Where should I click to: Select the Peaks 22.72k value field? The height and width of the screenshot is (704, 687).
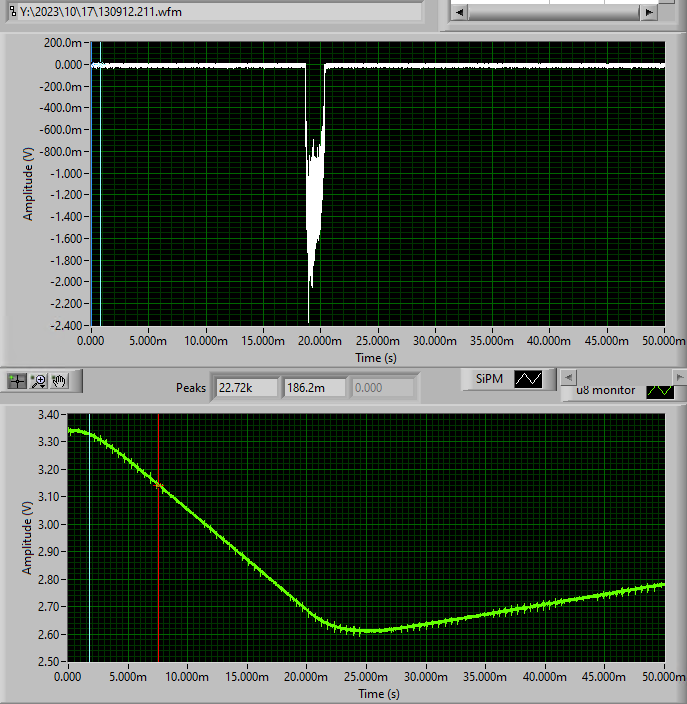247,387
